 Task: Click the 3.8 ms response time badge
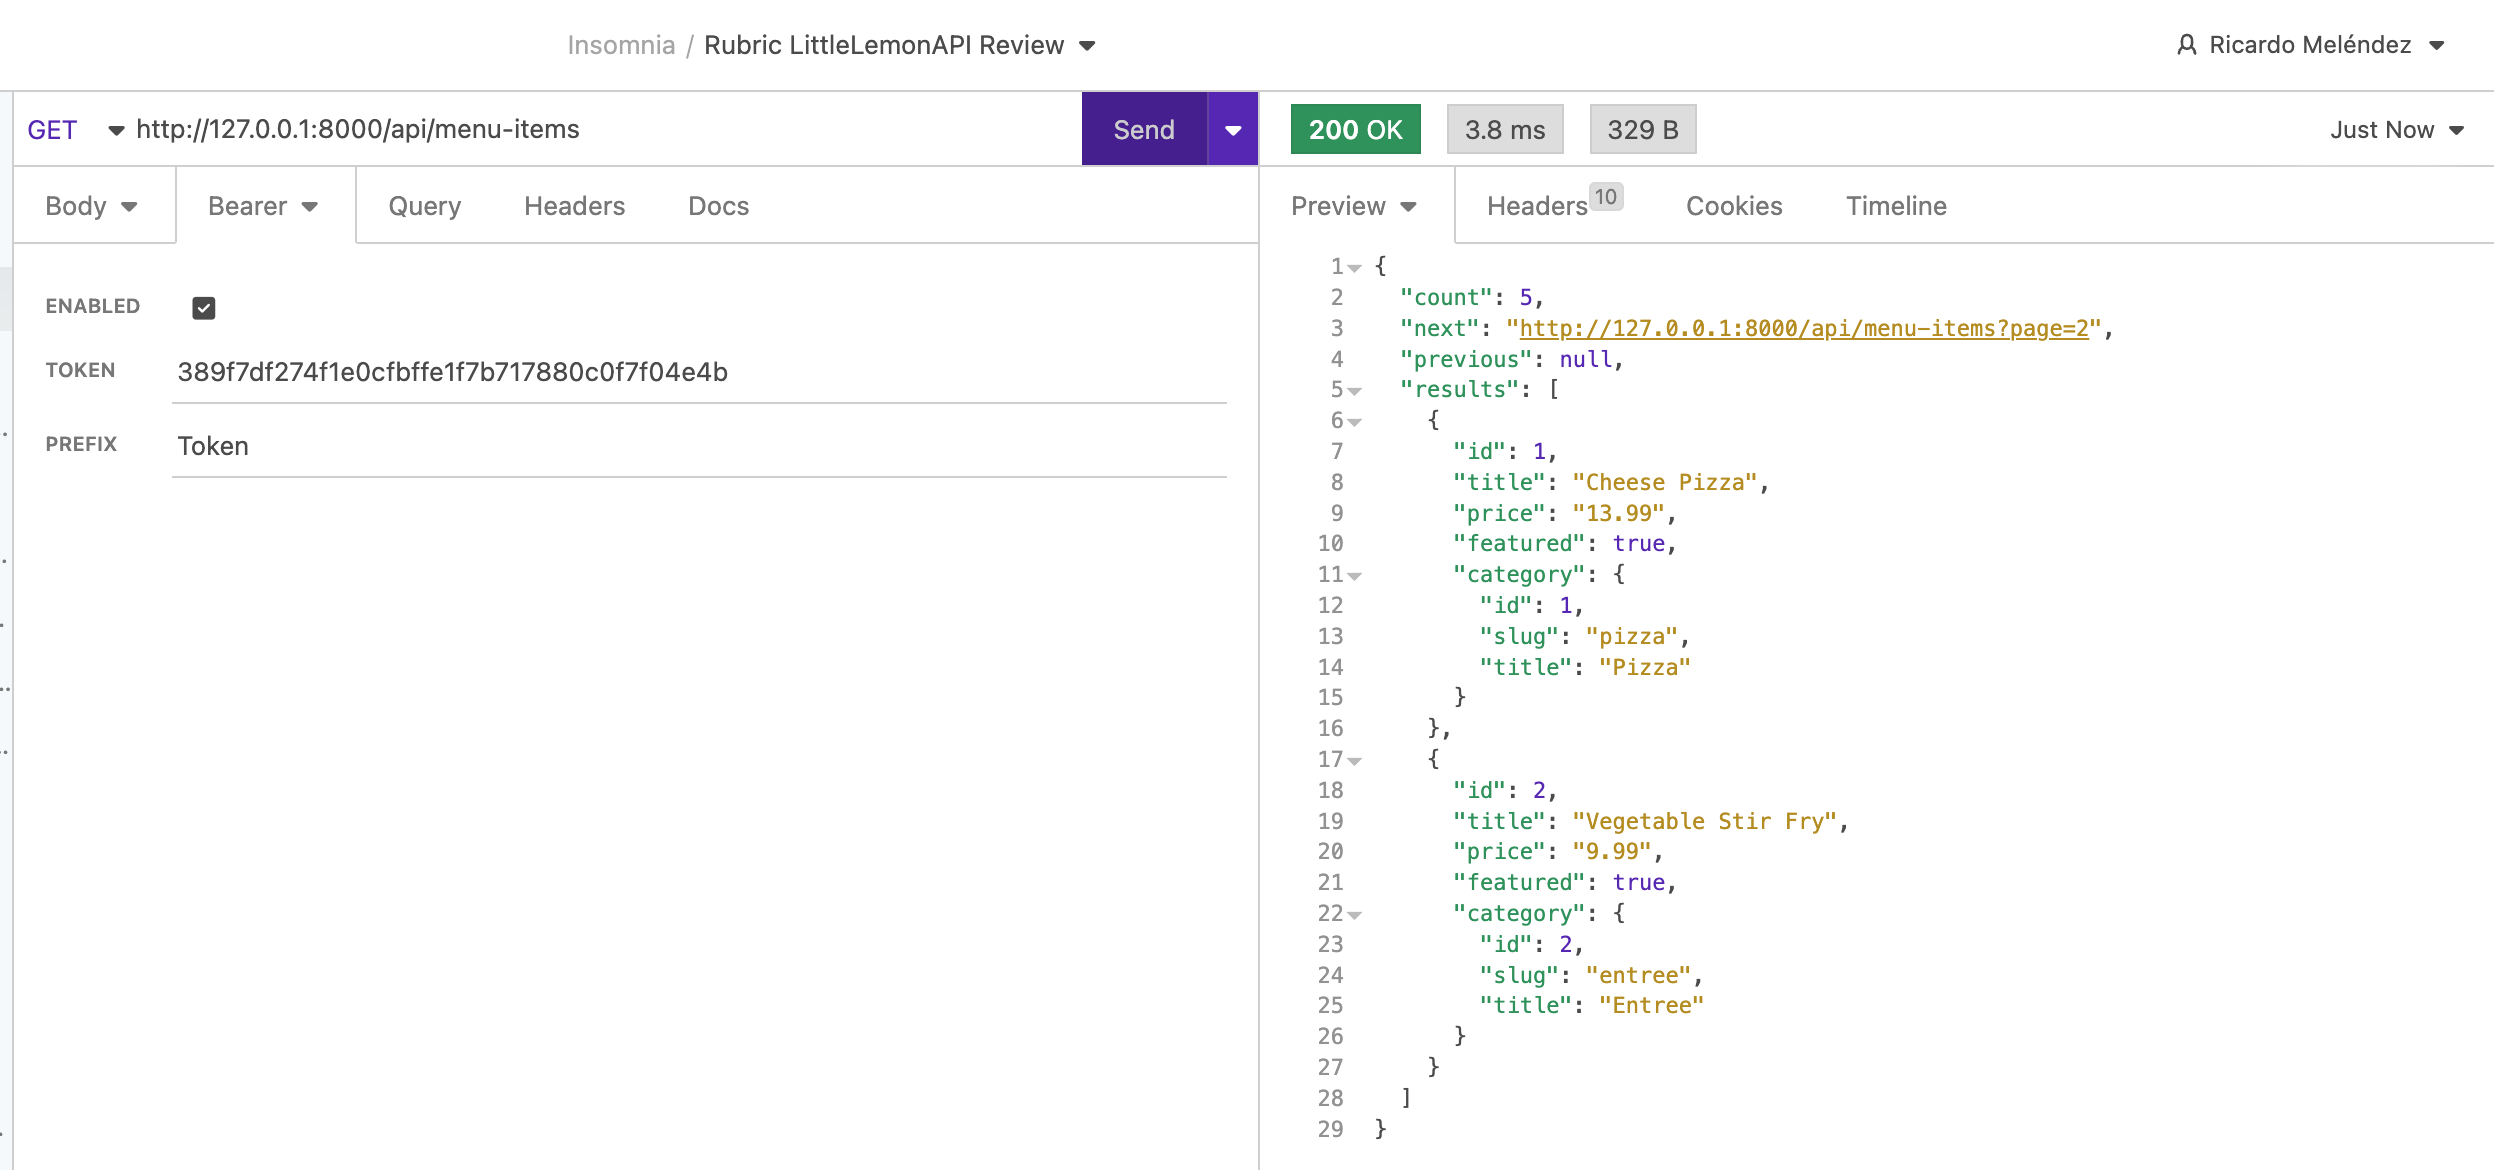1504,130
